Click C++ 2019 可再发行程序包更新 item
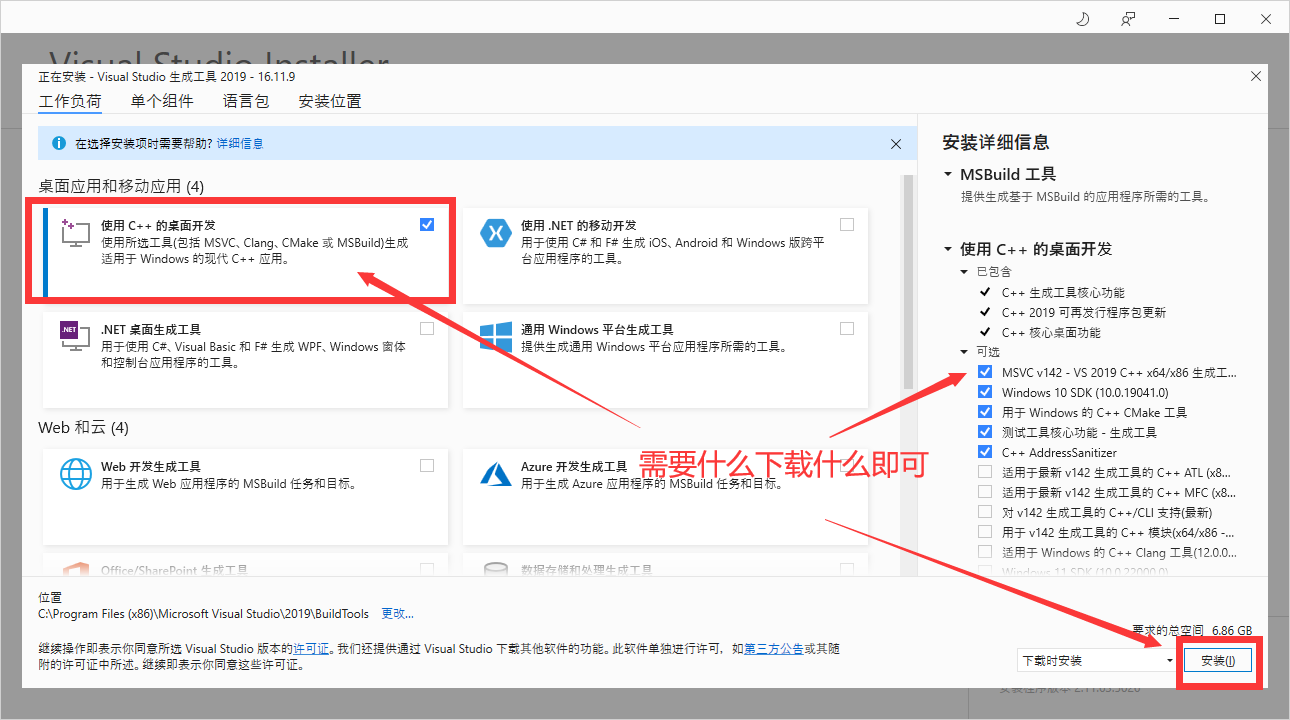 click(1084, 312)
